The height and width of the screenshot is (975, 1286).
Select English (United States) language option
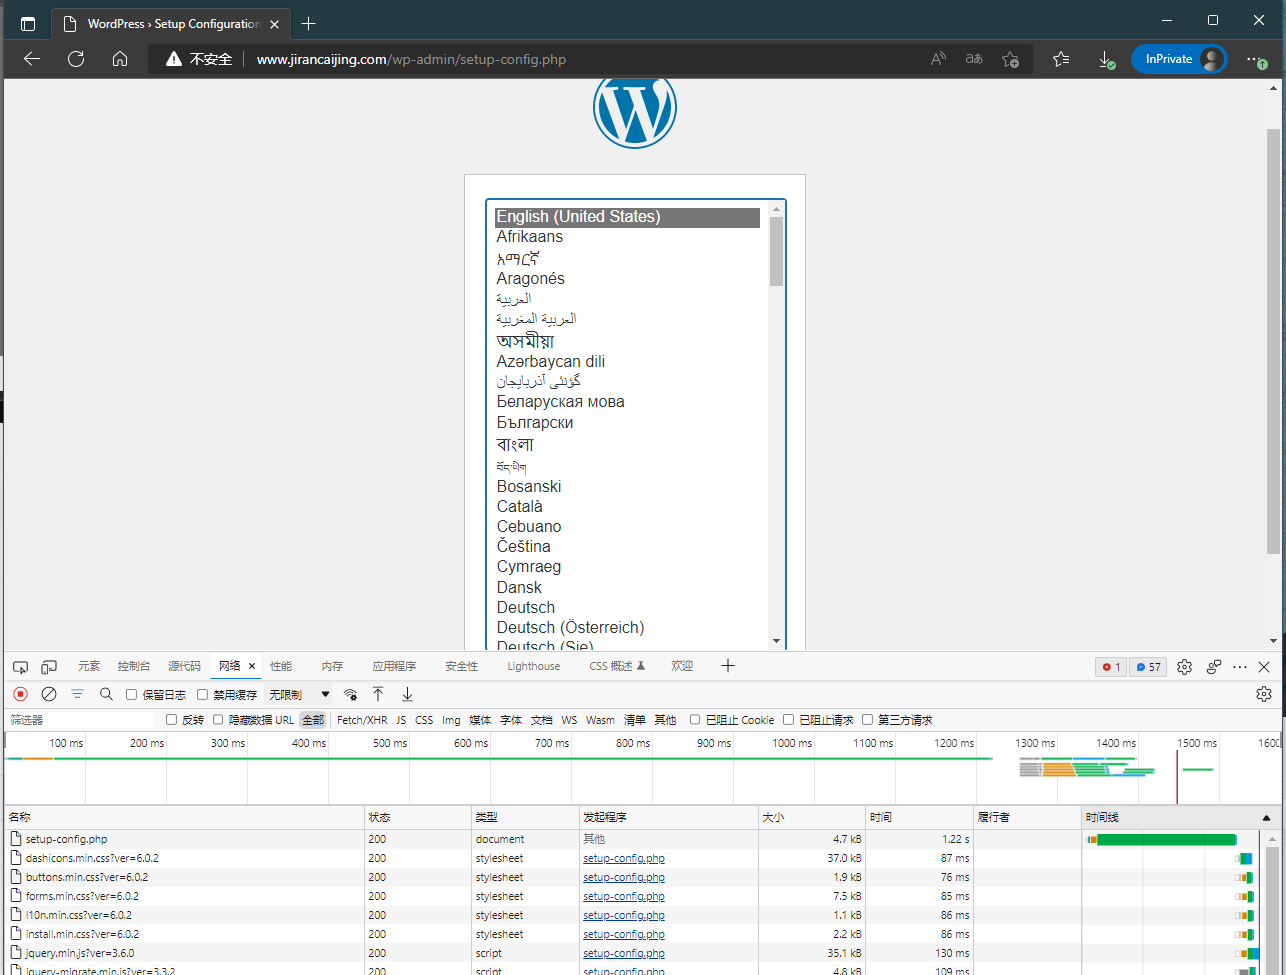click(627, 217)
